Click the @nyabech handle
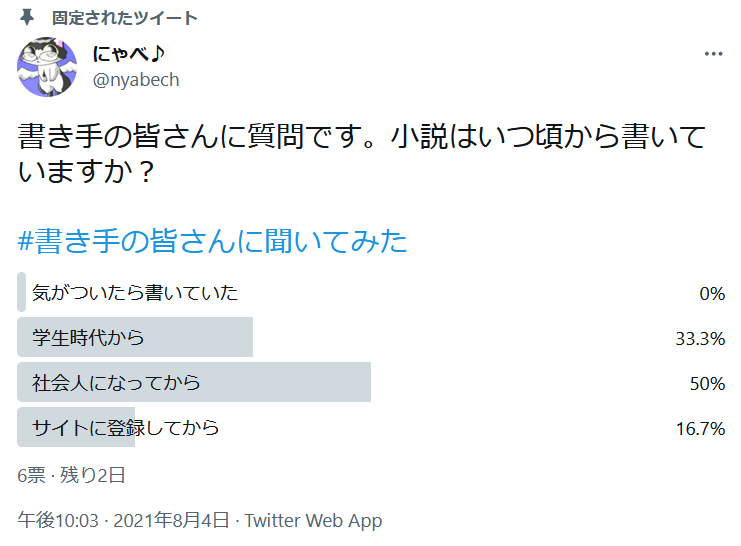 [136, 80]
